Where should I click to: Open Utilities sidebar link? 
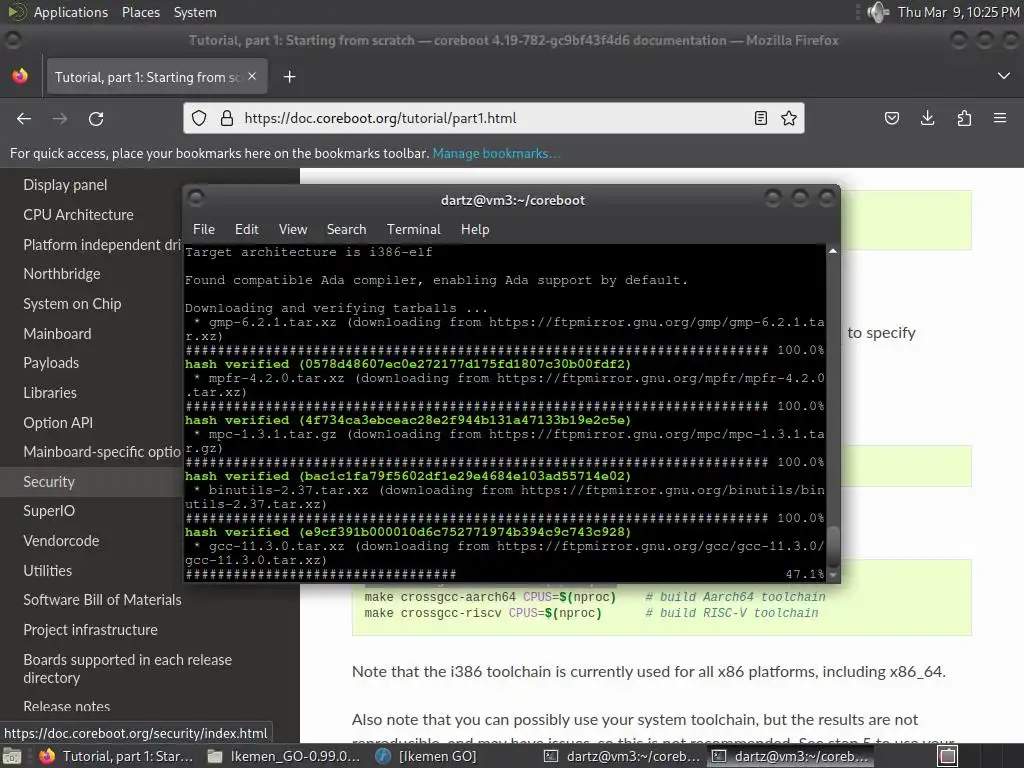click(x=48, y=571)
